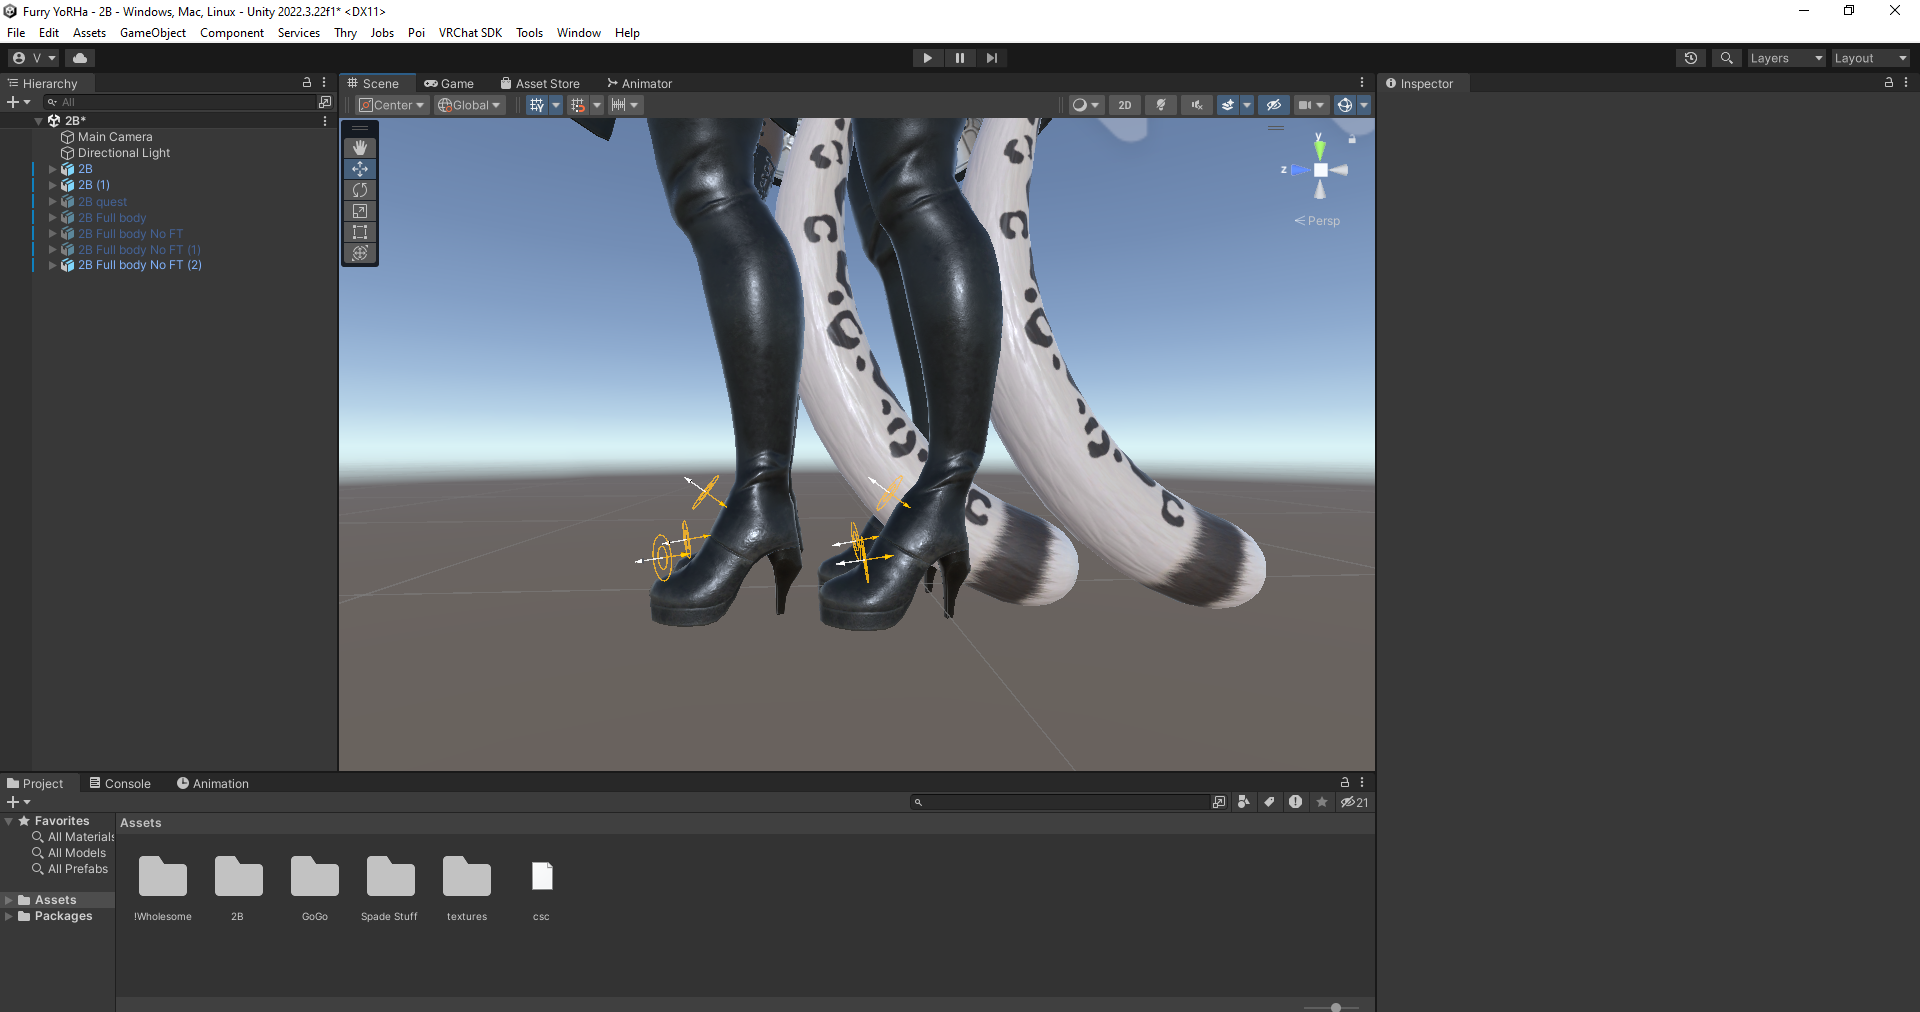Open the draw mode shading dropdown

1085,105
